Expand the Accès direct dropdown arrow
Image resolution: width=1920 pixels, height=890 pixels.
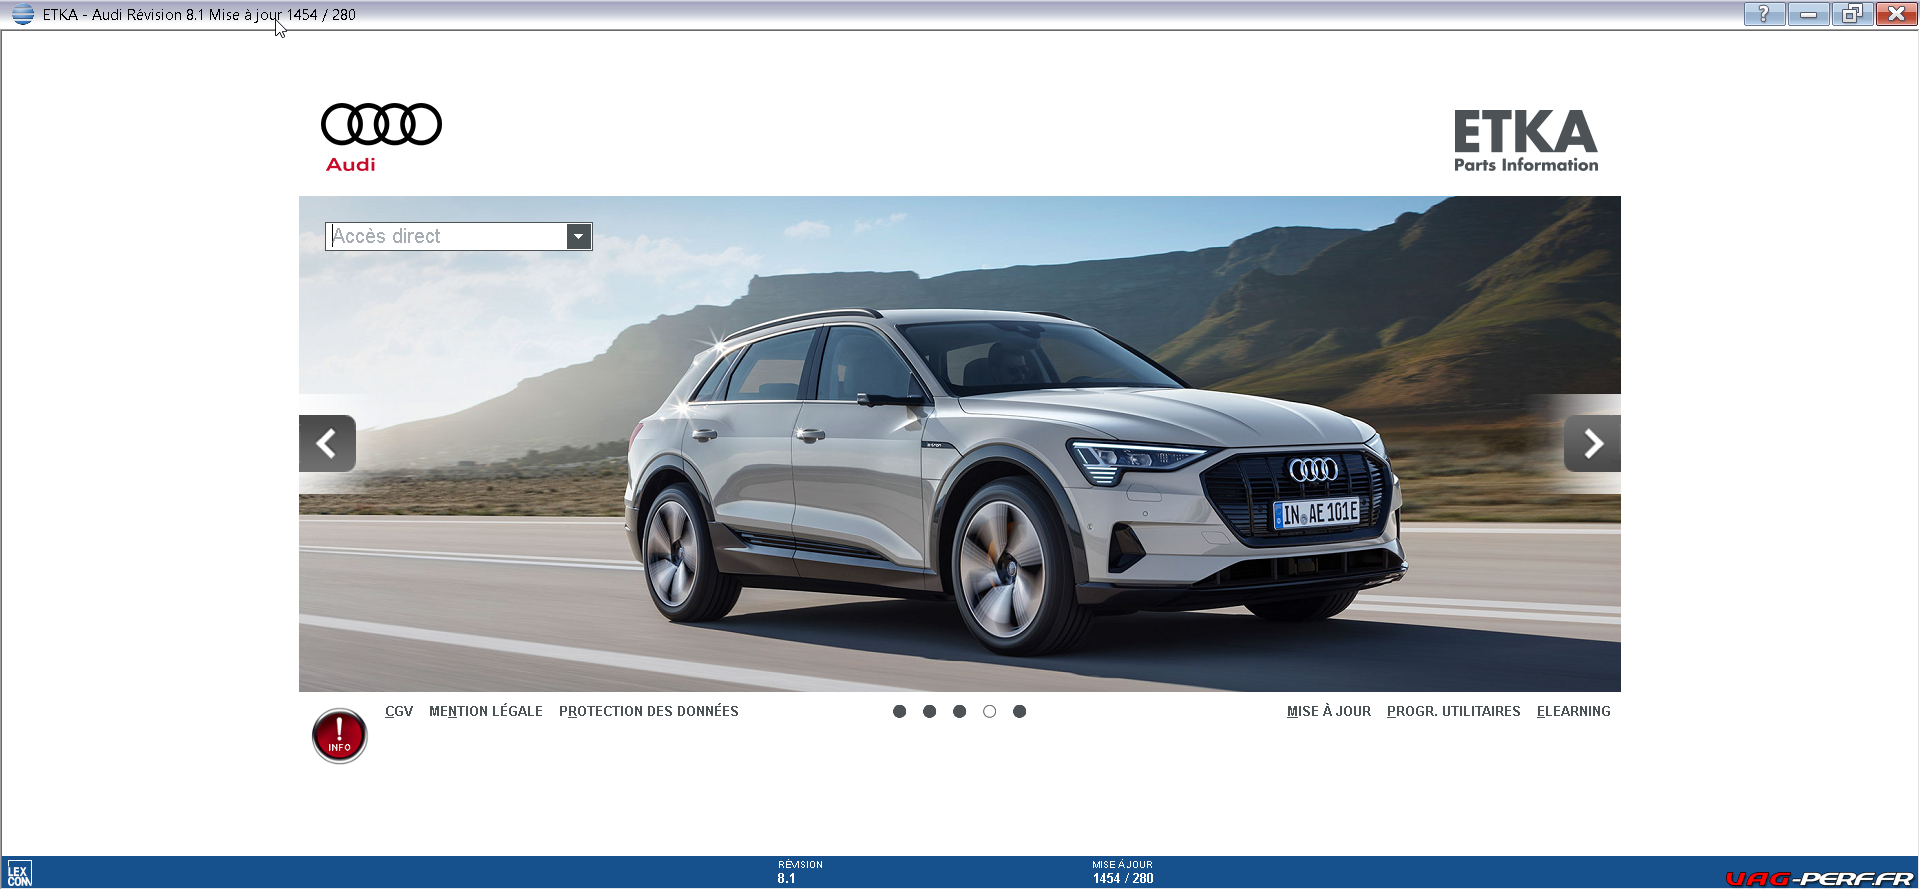point(578,237)
